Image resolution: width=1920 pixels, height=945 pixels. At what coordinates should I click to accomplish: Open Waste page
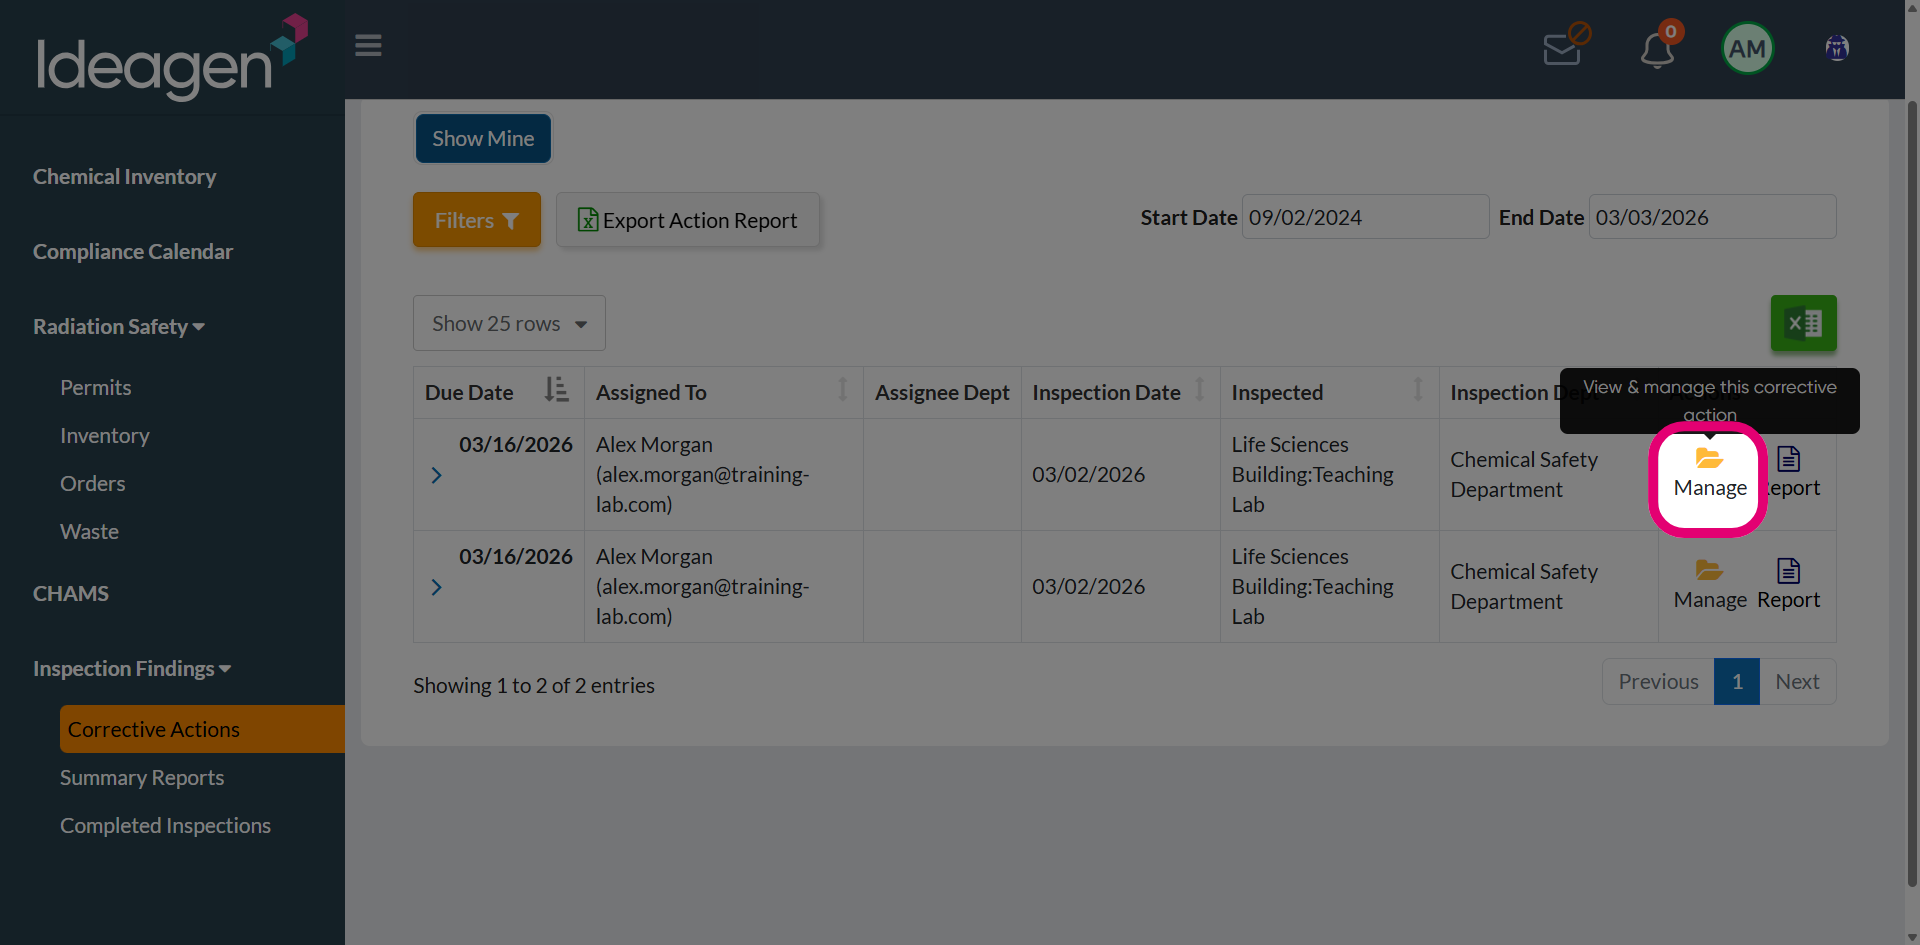[89, 532]
